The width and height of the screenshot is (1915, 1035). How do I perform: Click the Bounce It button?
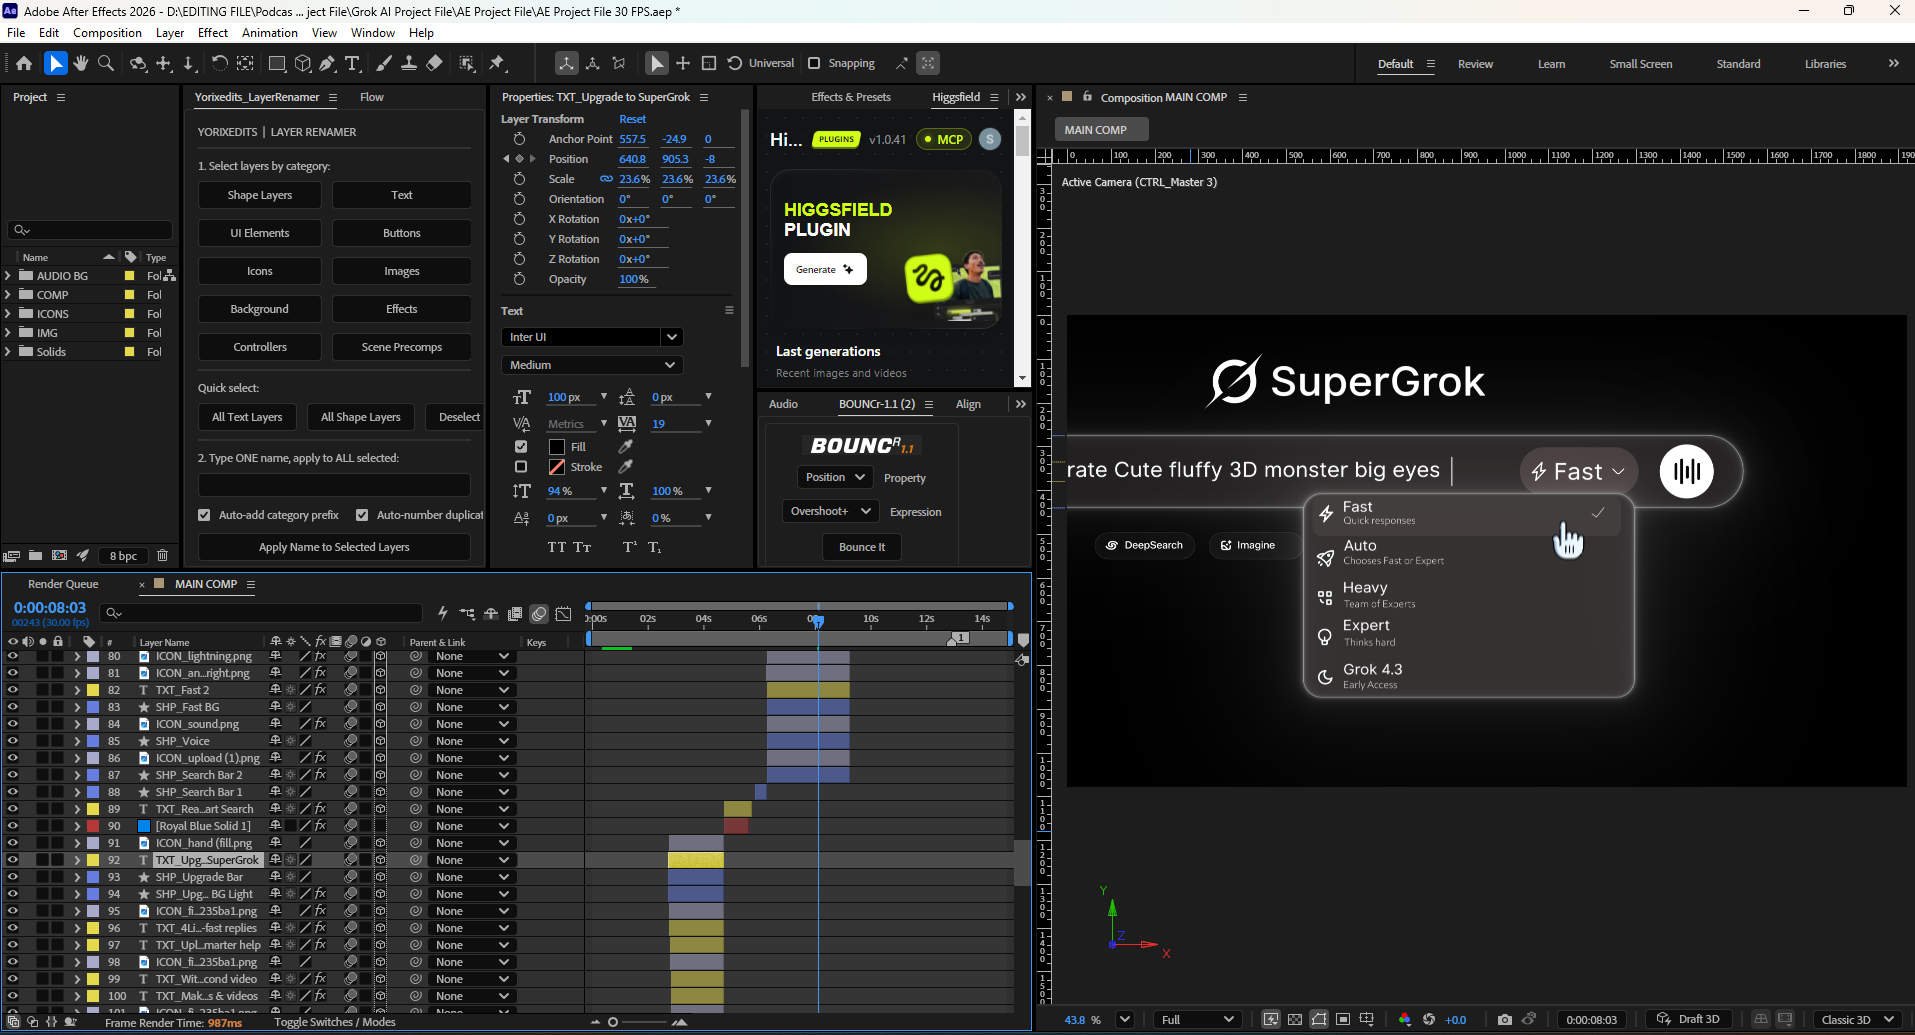[x=862, y=547]
